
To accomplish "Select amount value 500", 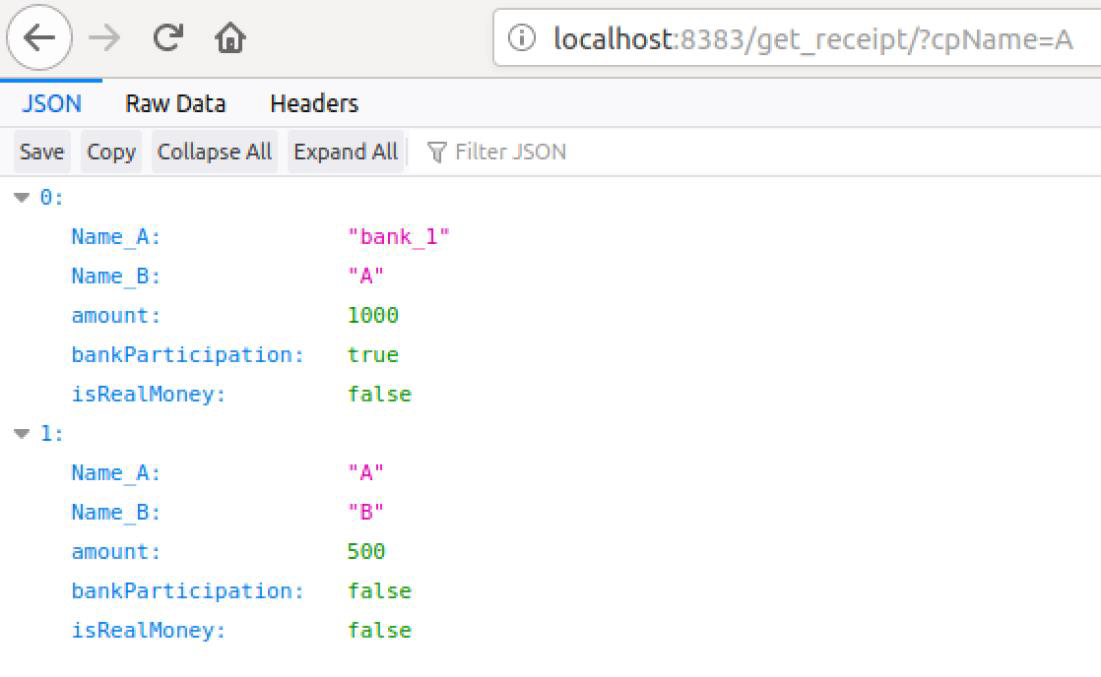I will click(x=366, y=551).
